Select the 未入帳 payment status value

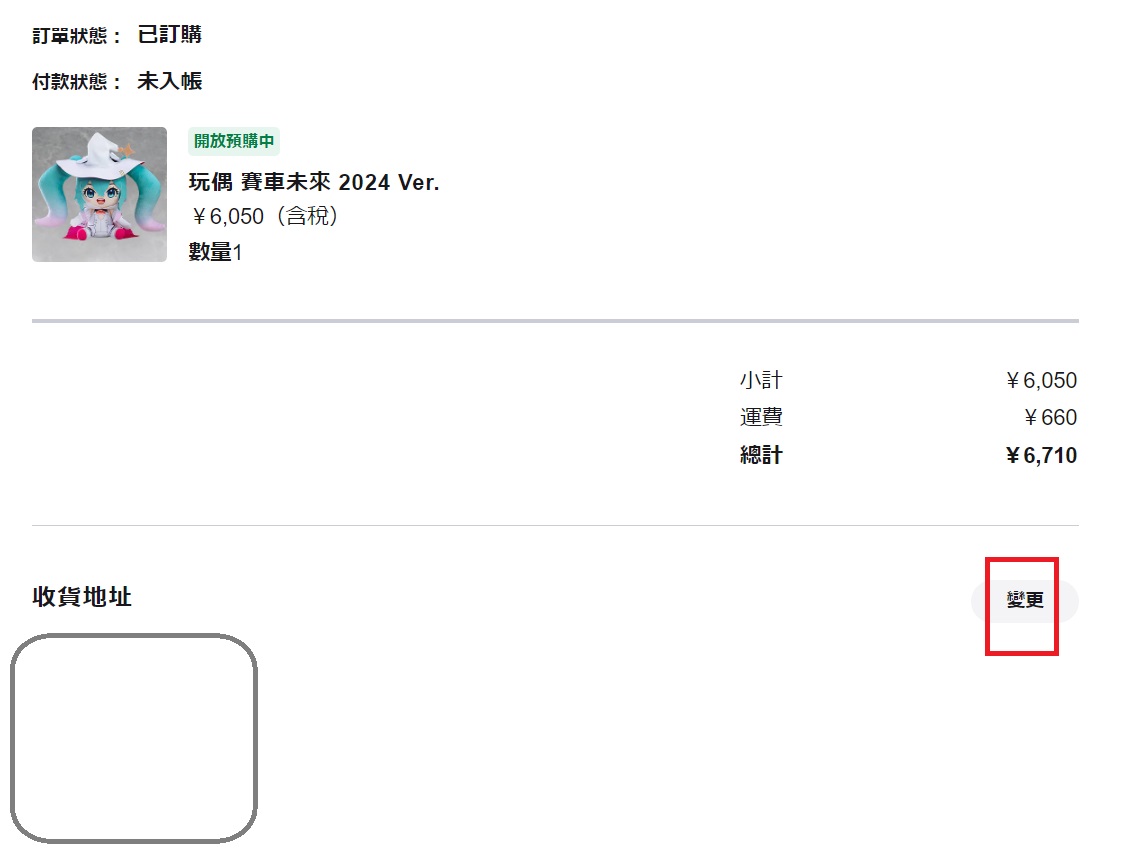pyautogui.click(x=169, y=81)
